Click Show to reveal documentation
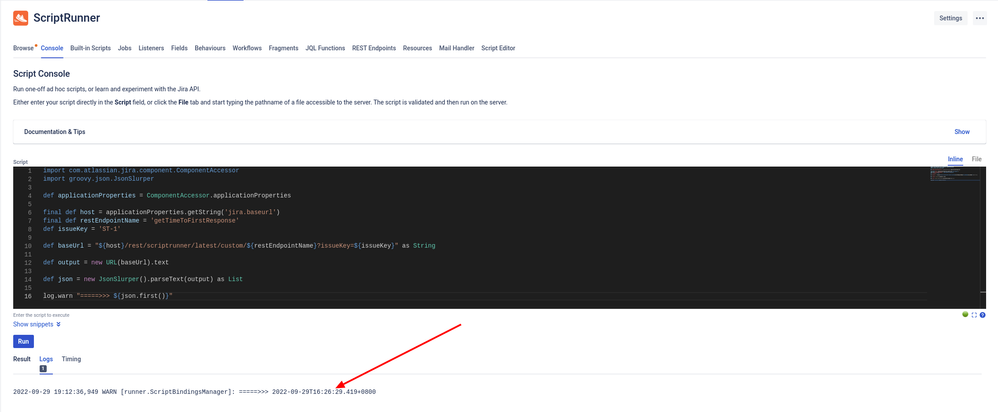 point(961,131)
